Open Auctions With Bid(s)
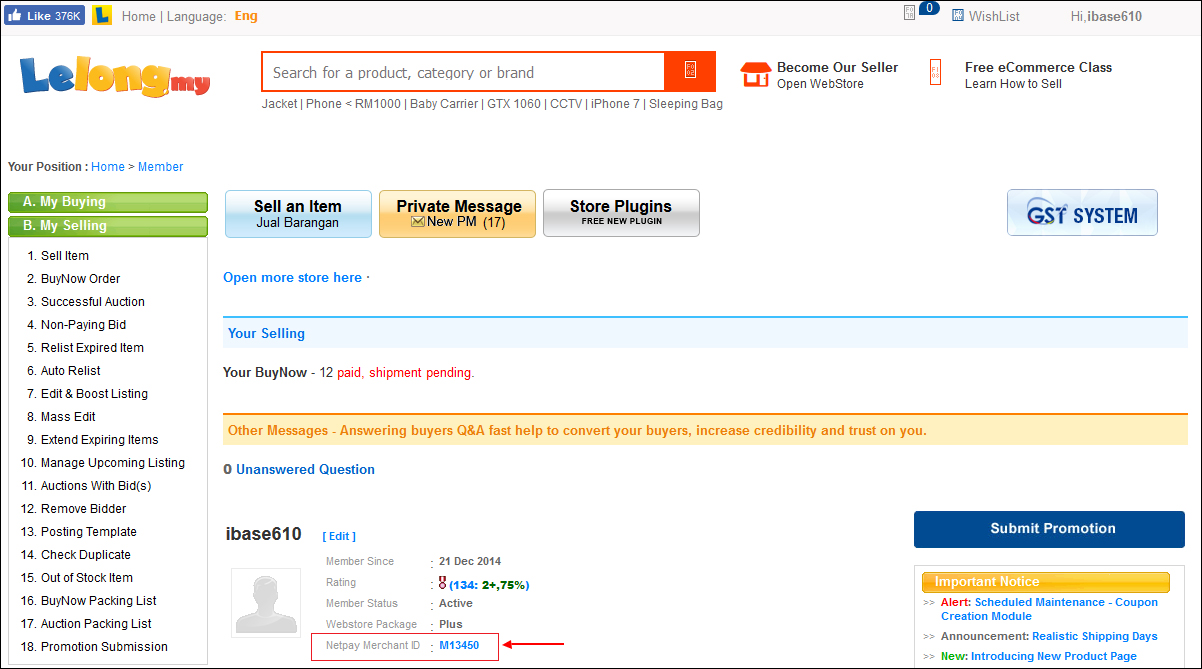Viewport: 1202px width, 669px height. pos(96,486)
